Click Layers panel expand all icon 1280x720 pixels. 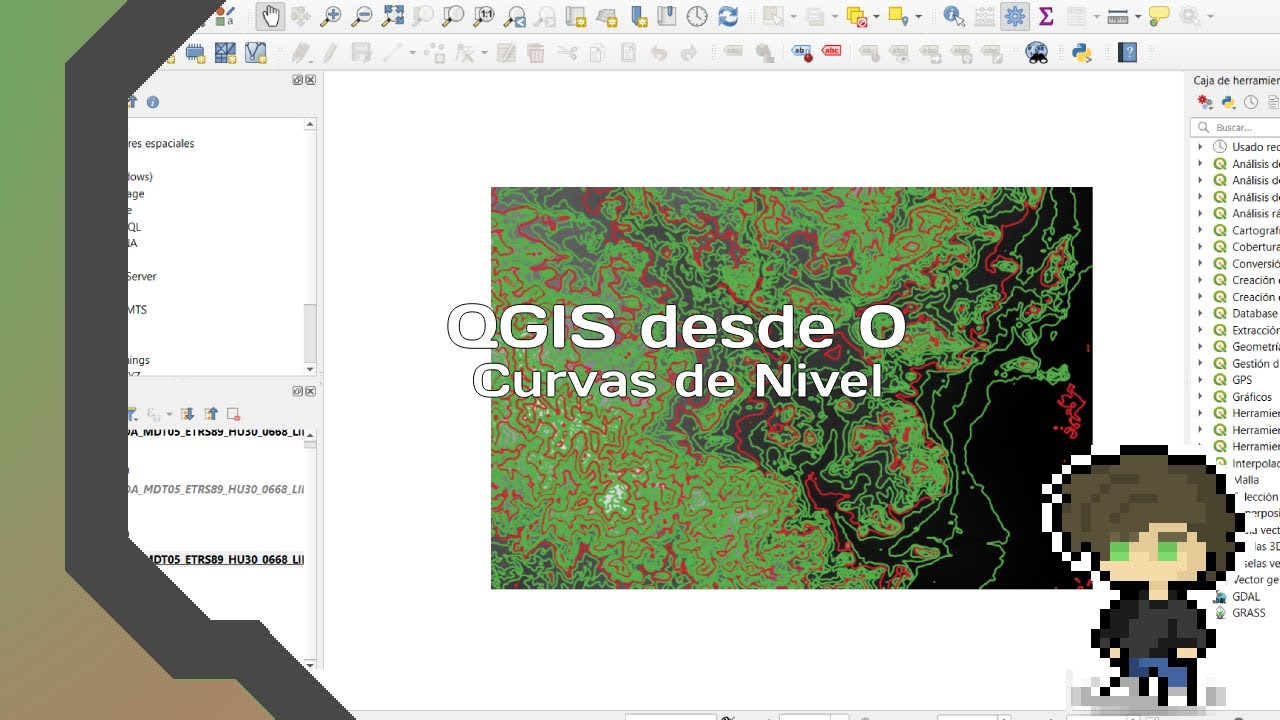[x=187, y=414]
